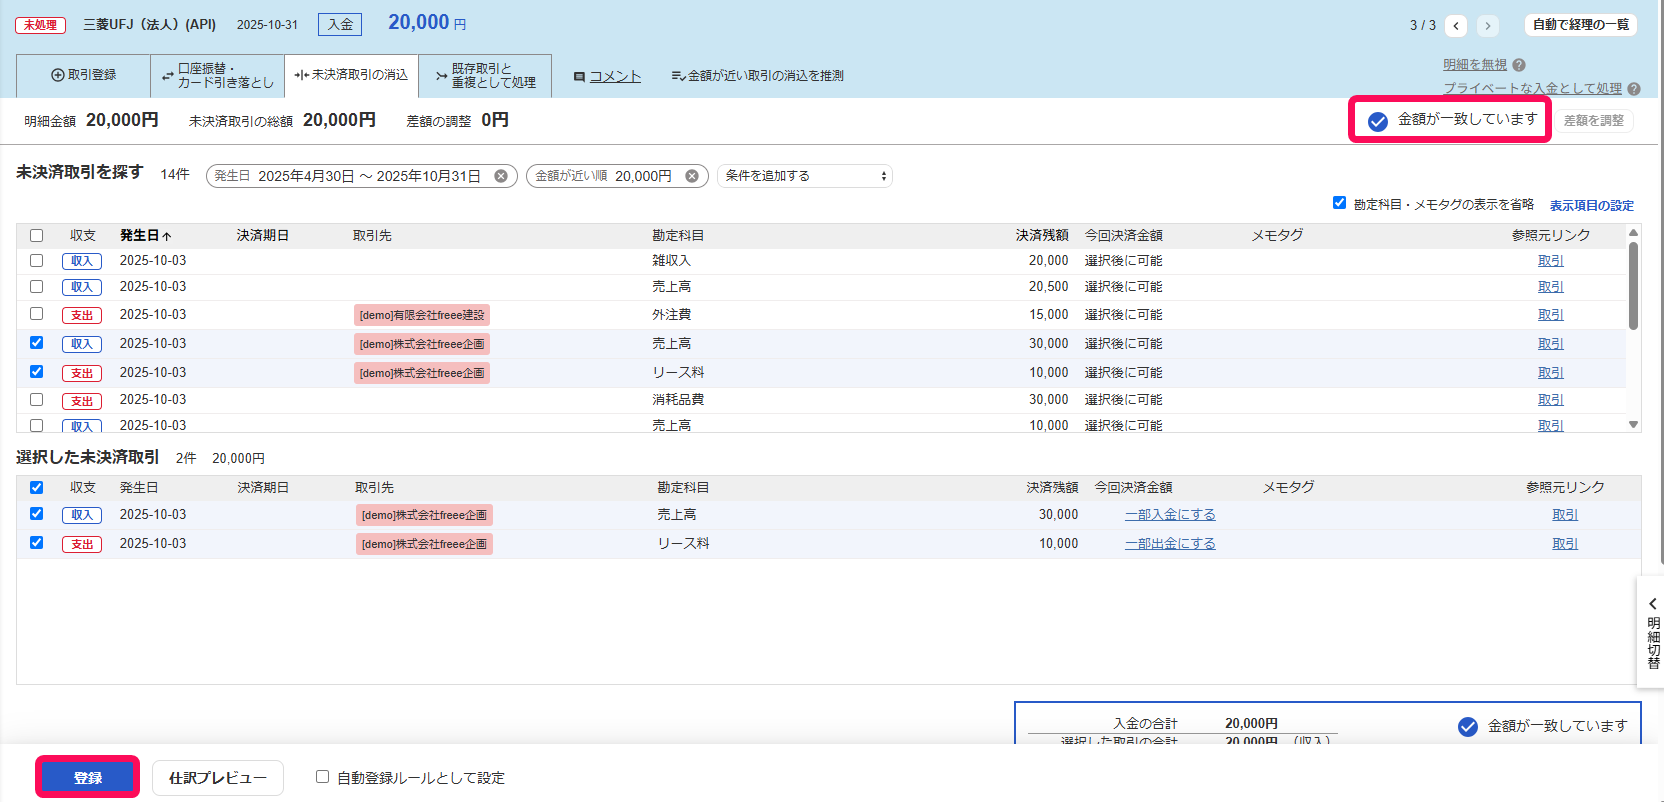Enable 自動登録ルールとして設定 checkbox
This screenshot has width=1664, height=802.
tap(322, 777)
